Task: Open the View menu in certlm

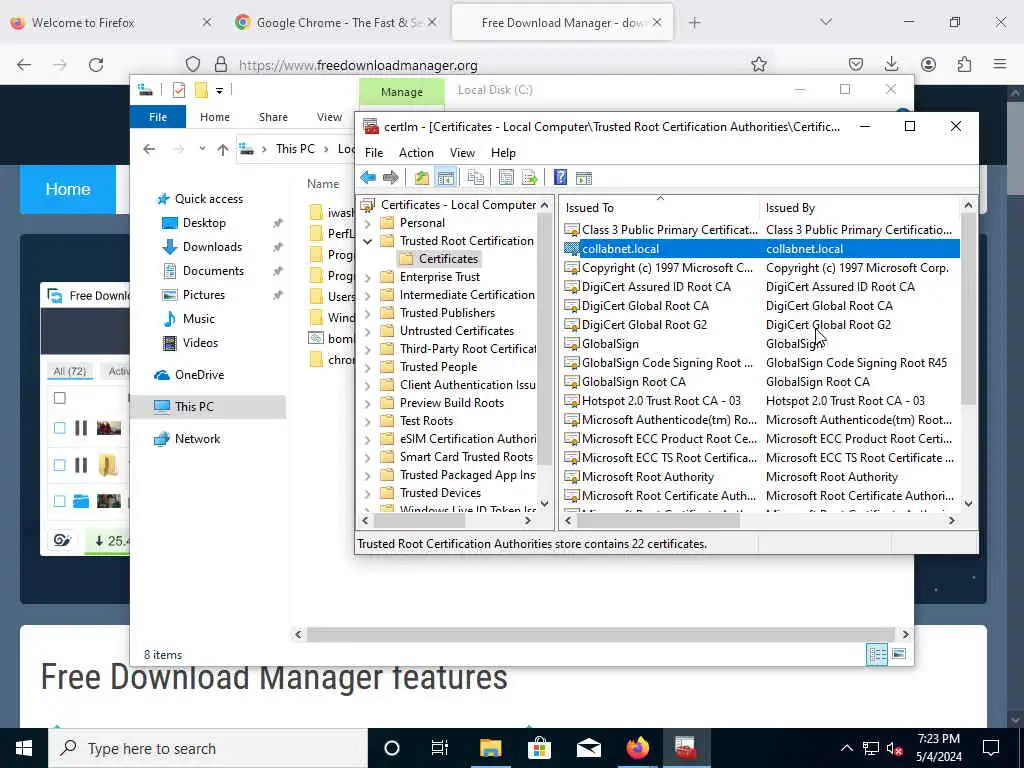Action: click(462, 153)
